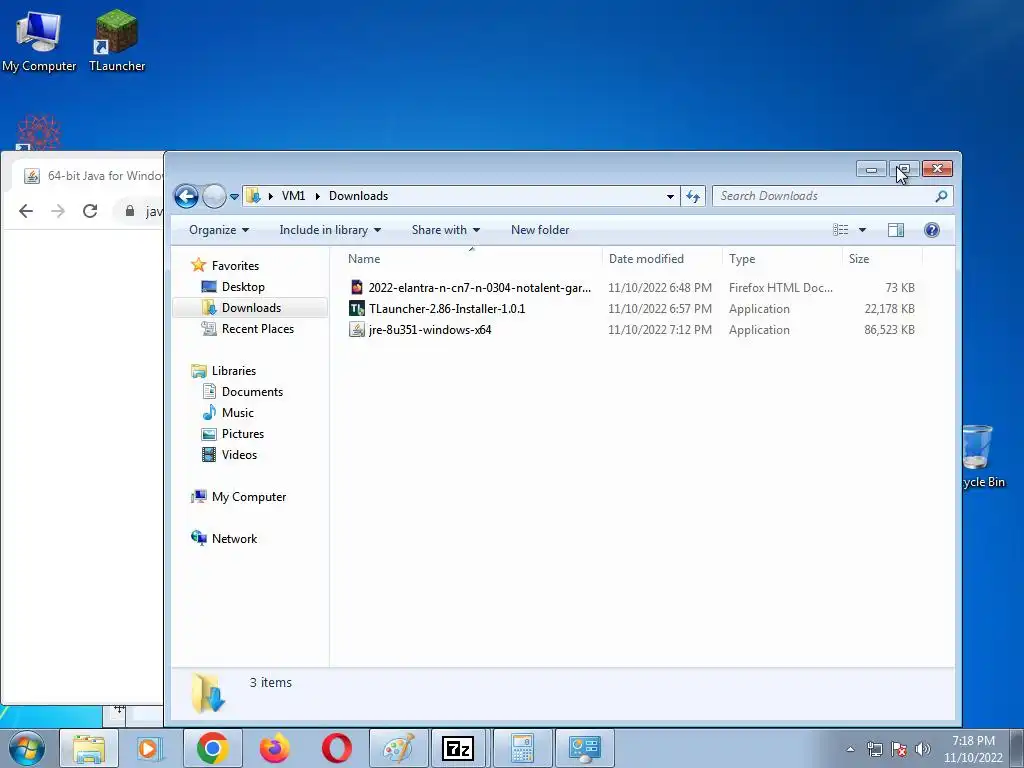Open the address bar history dropdown
The image size is (1024, 768).
(x=670, y=196)
